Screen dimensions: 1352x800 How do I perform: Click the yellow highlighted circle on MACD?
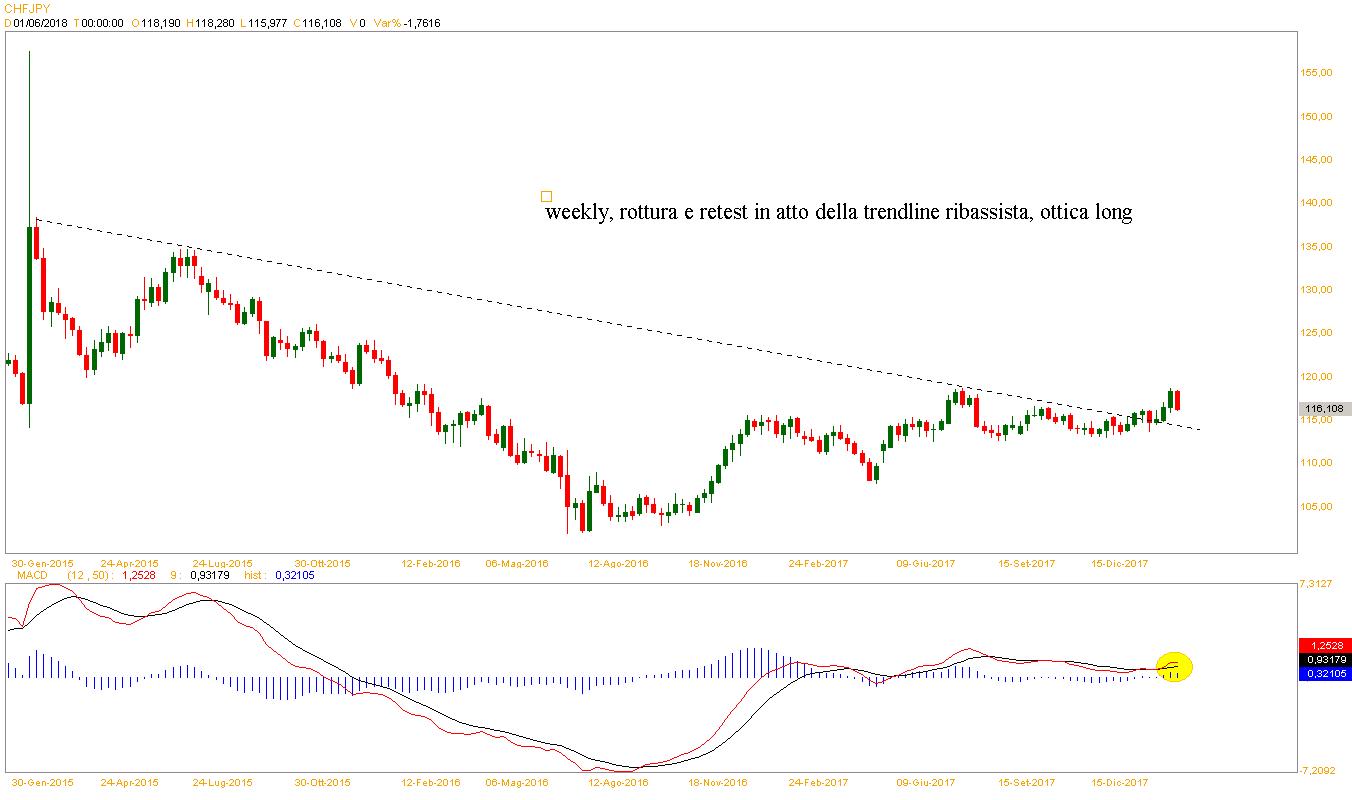(1175, 665)
